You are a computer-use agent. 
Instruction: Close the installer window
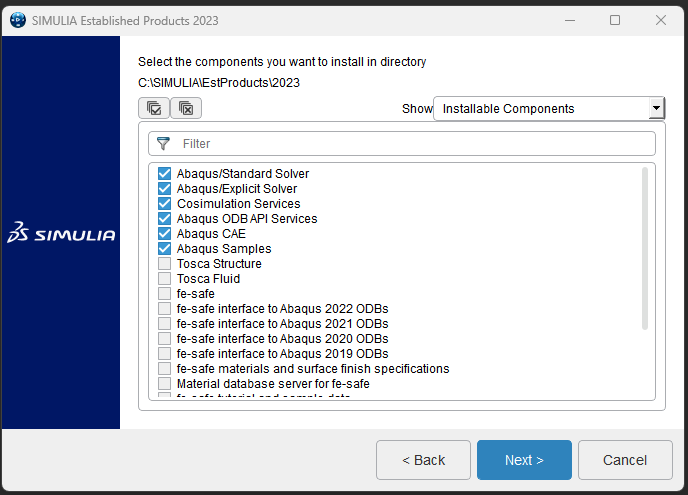pyautogui.click(x=661, y=20)
